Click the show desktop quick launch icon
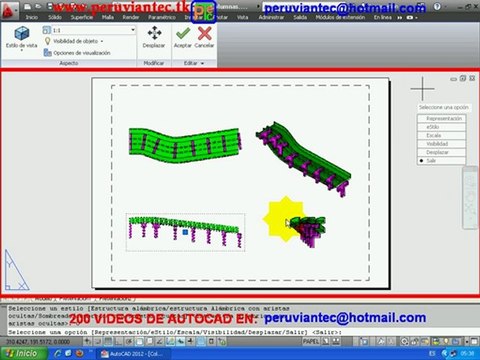The height and width of the screenshot is (360, 480). (68, 353)
